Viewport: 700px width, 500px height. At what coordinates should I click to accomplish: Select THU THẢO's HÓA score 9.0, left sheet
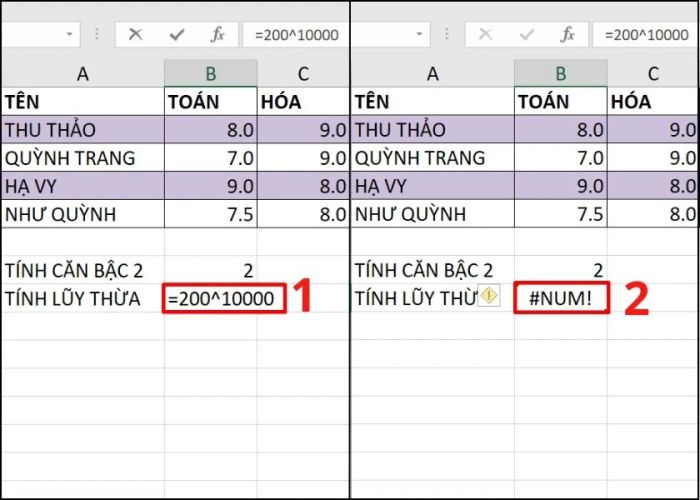[303, 129]
